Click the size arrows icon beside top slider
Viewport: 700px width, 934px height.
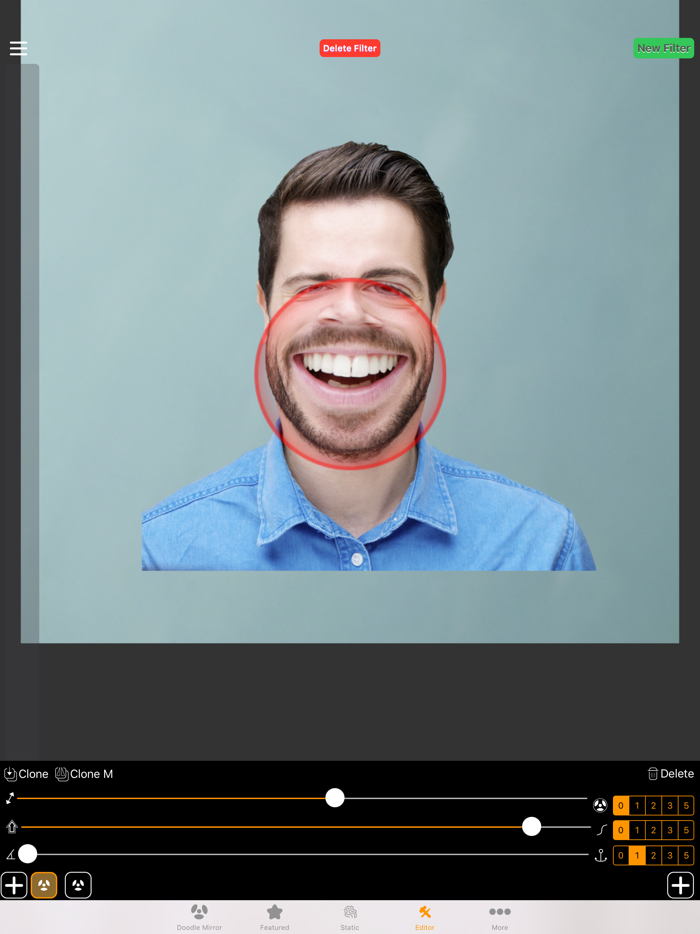[x=10, y=798]
